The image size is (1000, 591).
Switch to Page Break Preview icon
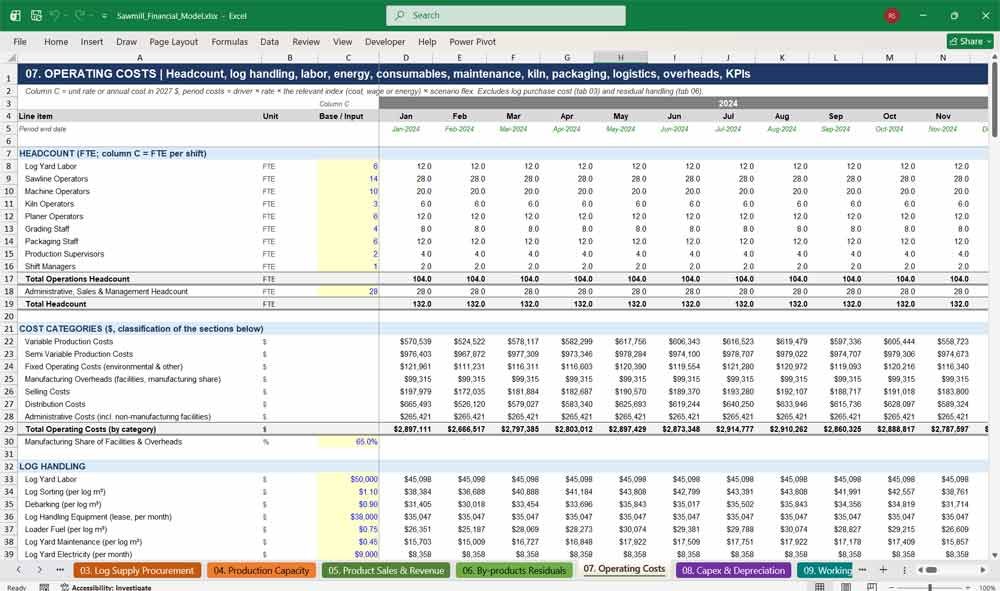point(871,587)
